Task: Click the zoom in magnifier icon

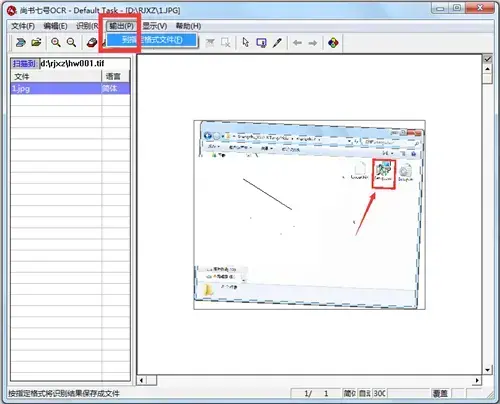Action: (x=56, y=42)
